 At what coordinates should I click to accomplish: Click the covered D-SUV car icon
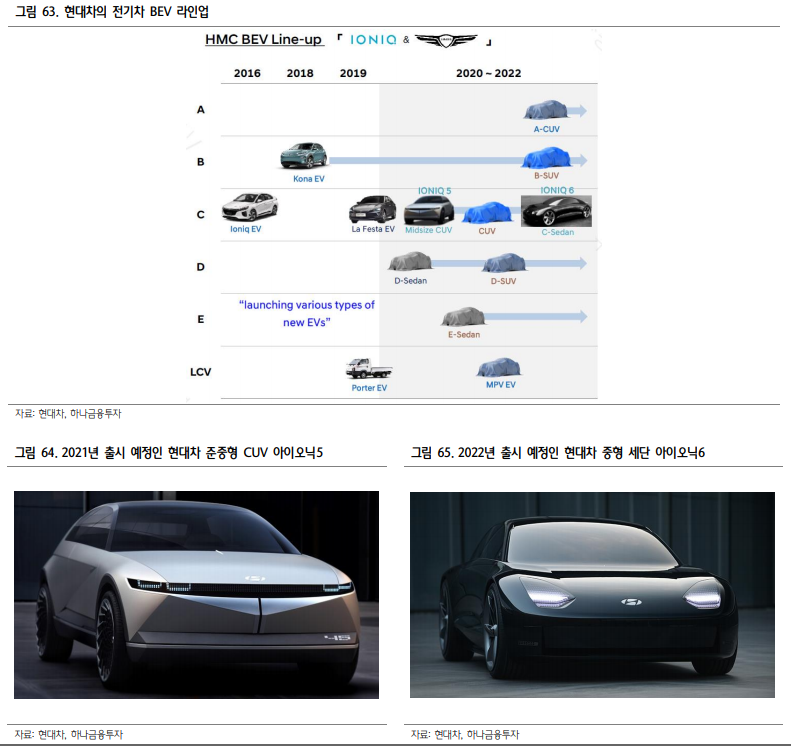[x=504, y=263]
